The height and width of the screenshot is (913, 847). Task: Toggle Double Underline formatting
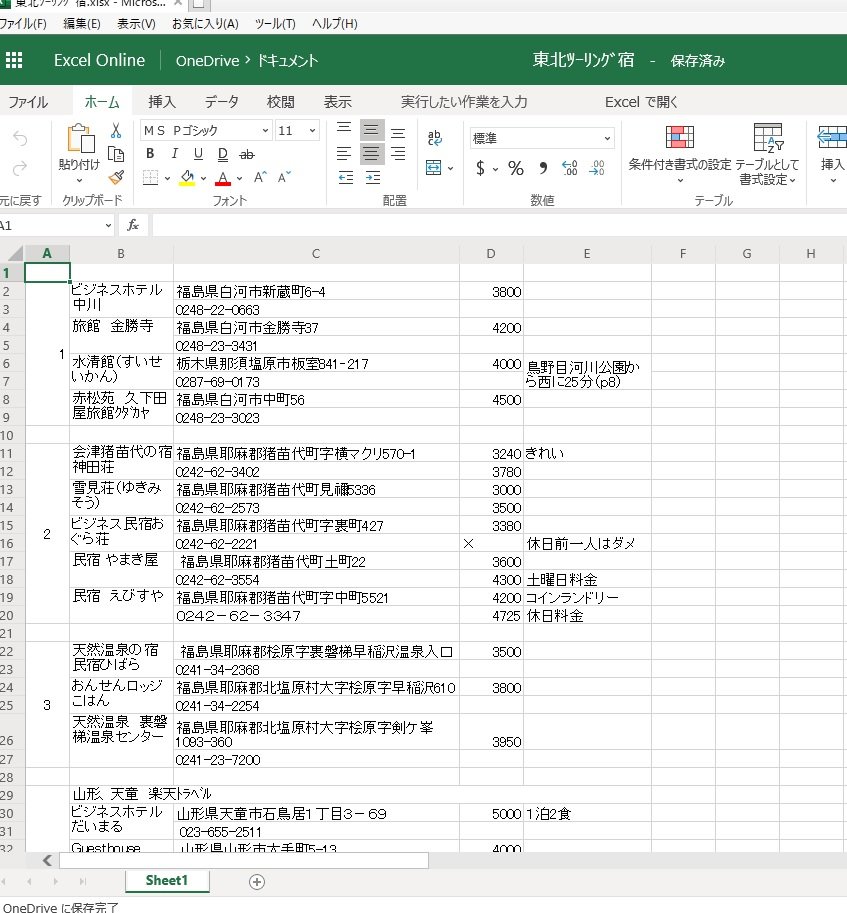coord(222,154)
